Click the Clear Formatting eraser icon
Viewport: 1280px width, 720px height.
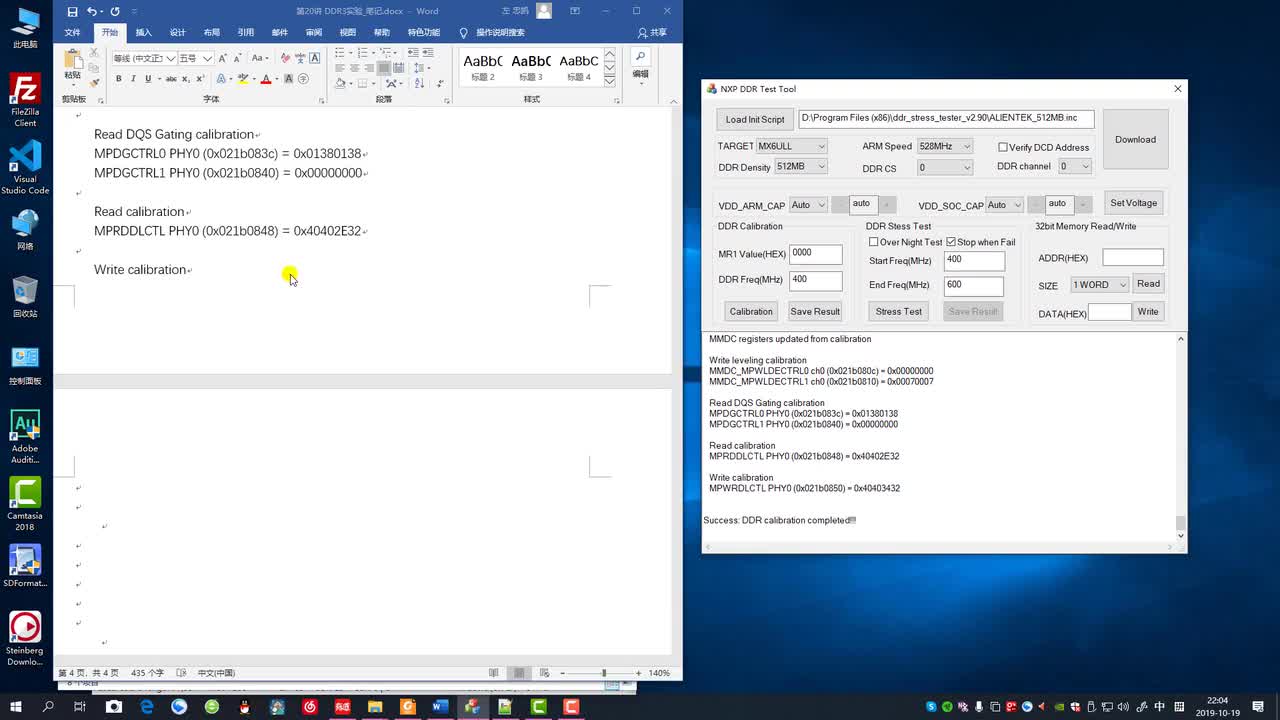point(285,58)
